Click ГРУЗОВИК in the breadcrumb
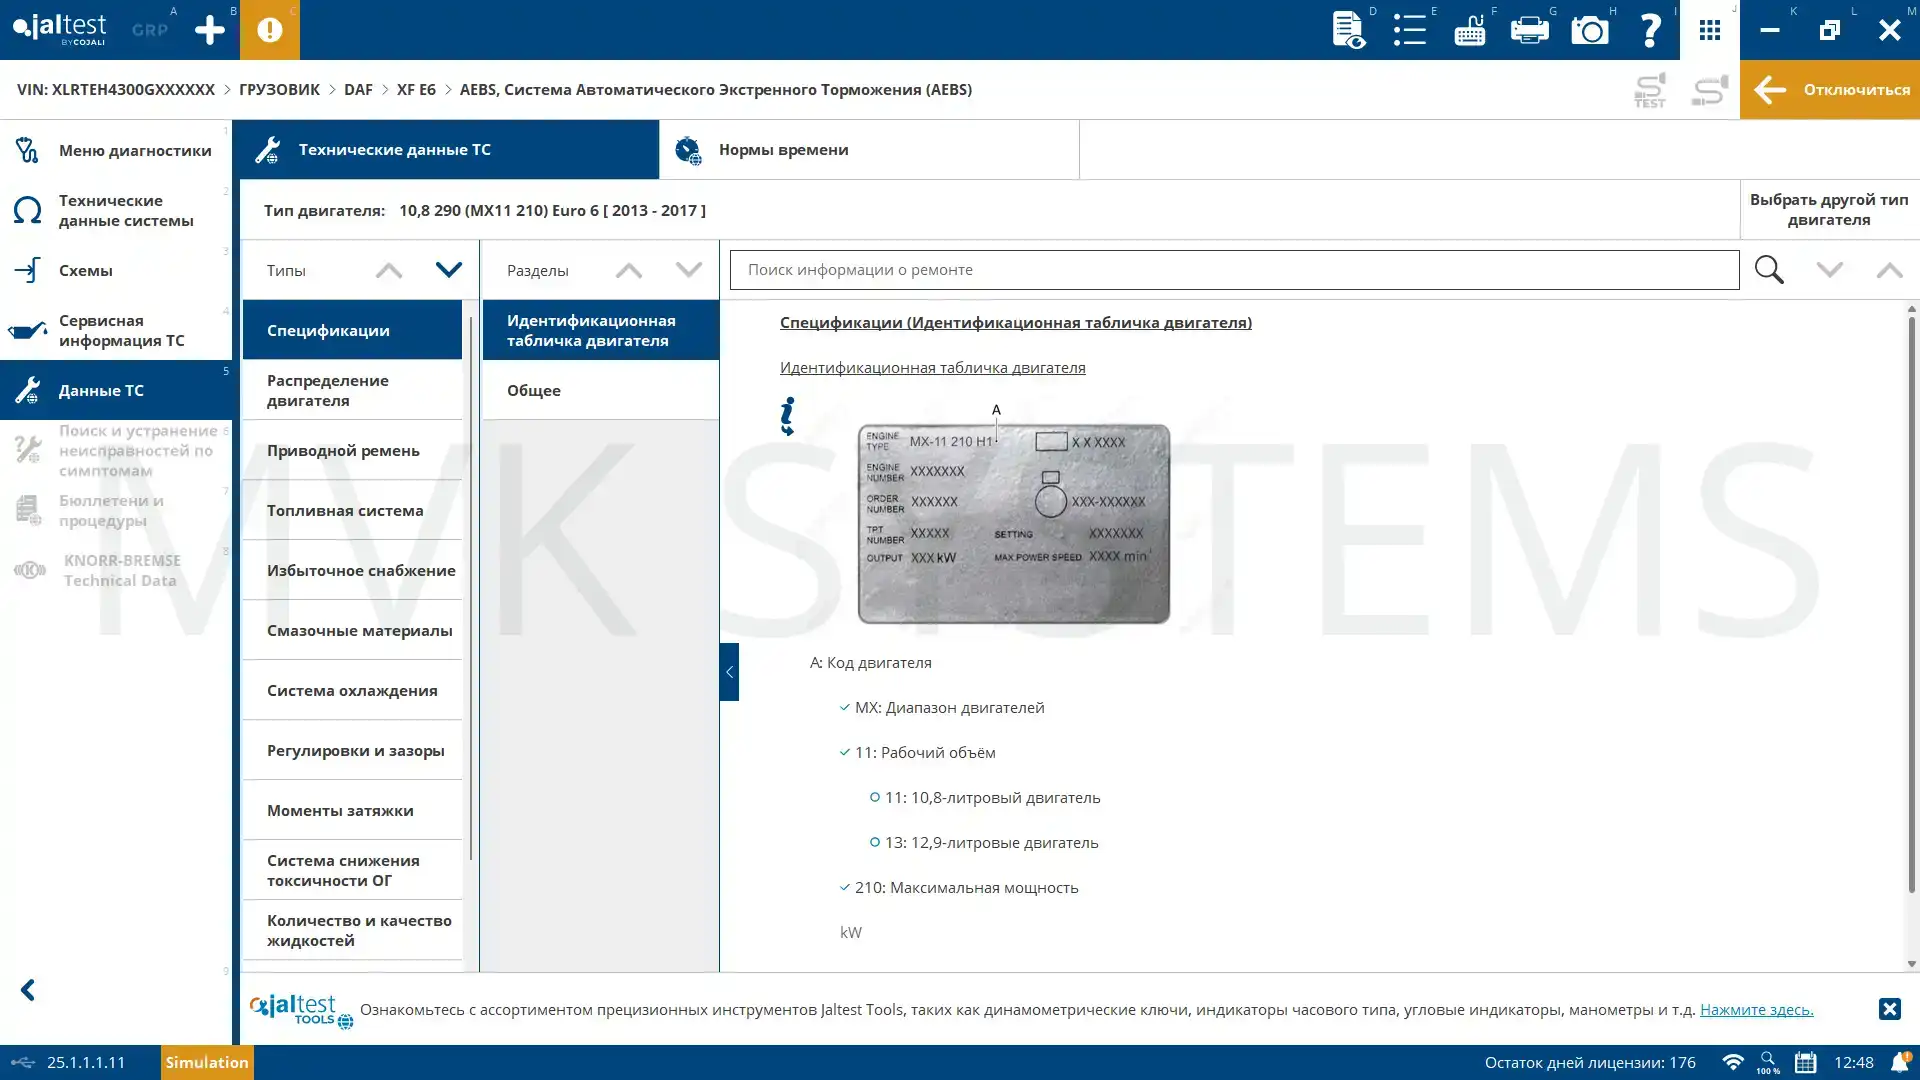Image resolution: width=1920 pixels, height=1080 pixels. pos(279,90)
